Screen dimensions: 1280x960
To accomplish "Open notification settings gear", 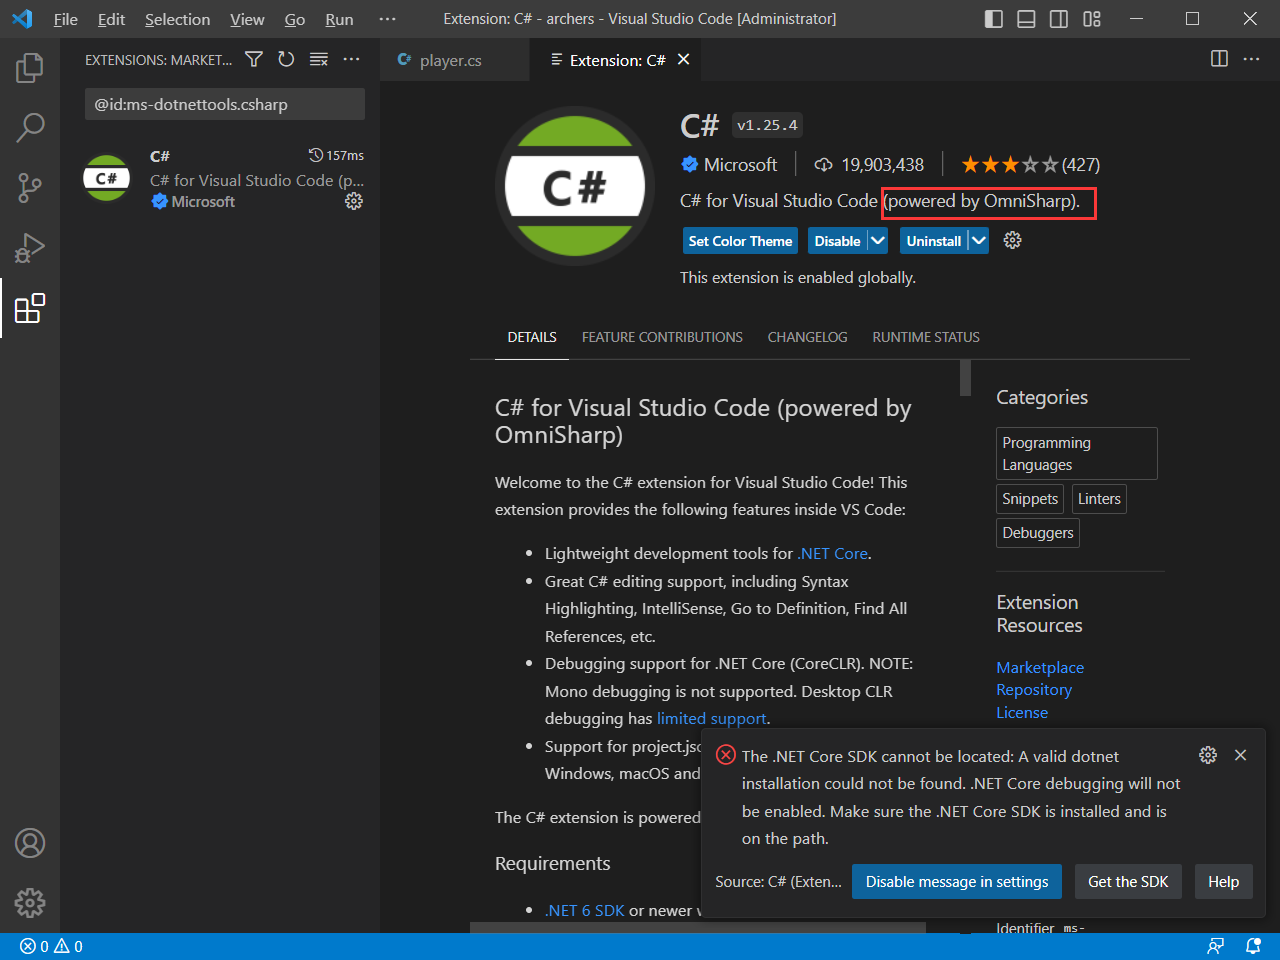I will click(x=1208, y=755).
